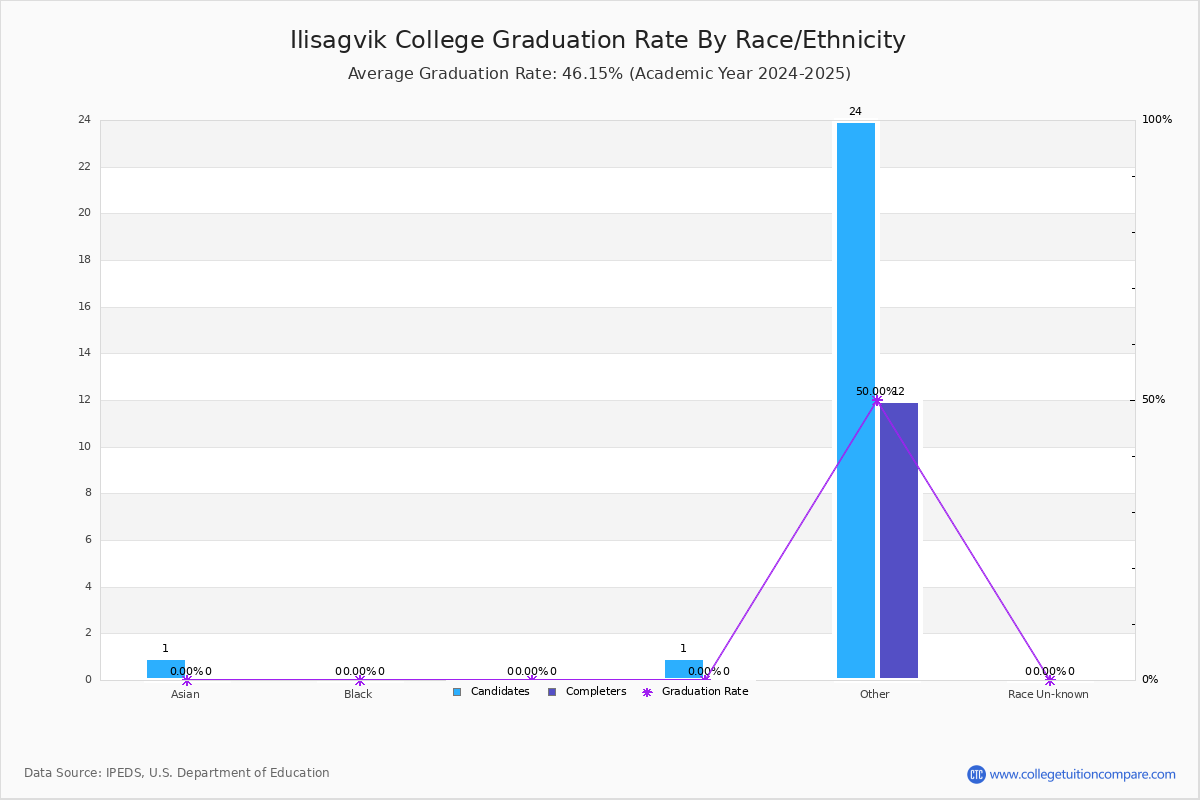Toggle Graduation Rate series in legend
Viewport: 1200px width, 800px height.
click(695, 692)
